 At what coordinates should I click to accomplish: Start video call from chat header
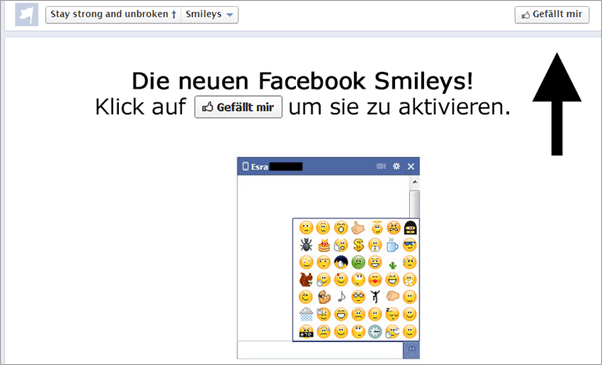pyautogui.click(x=381, y=166)
